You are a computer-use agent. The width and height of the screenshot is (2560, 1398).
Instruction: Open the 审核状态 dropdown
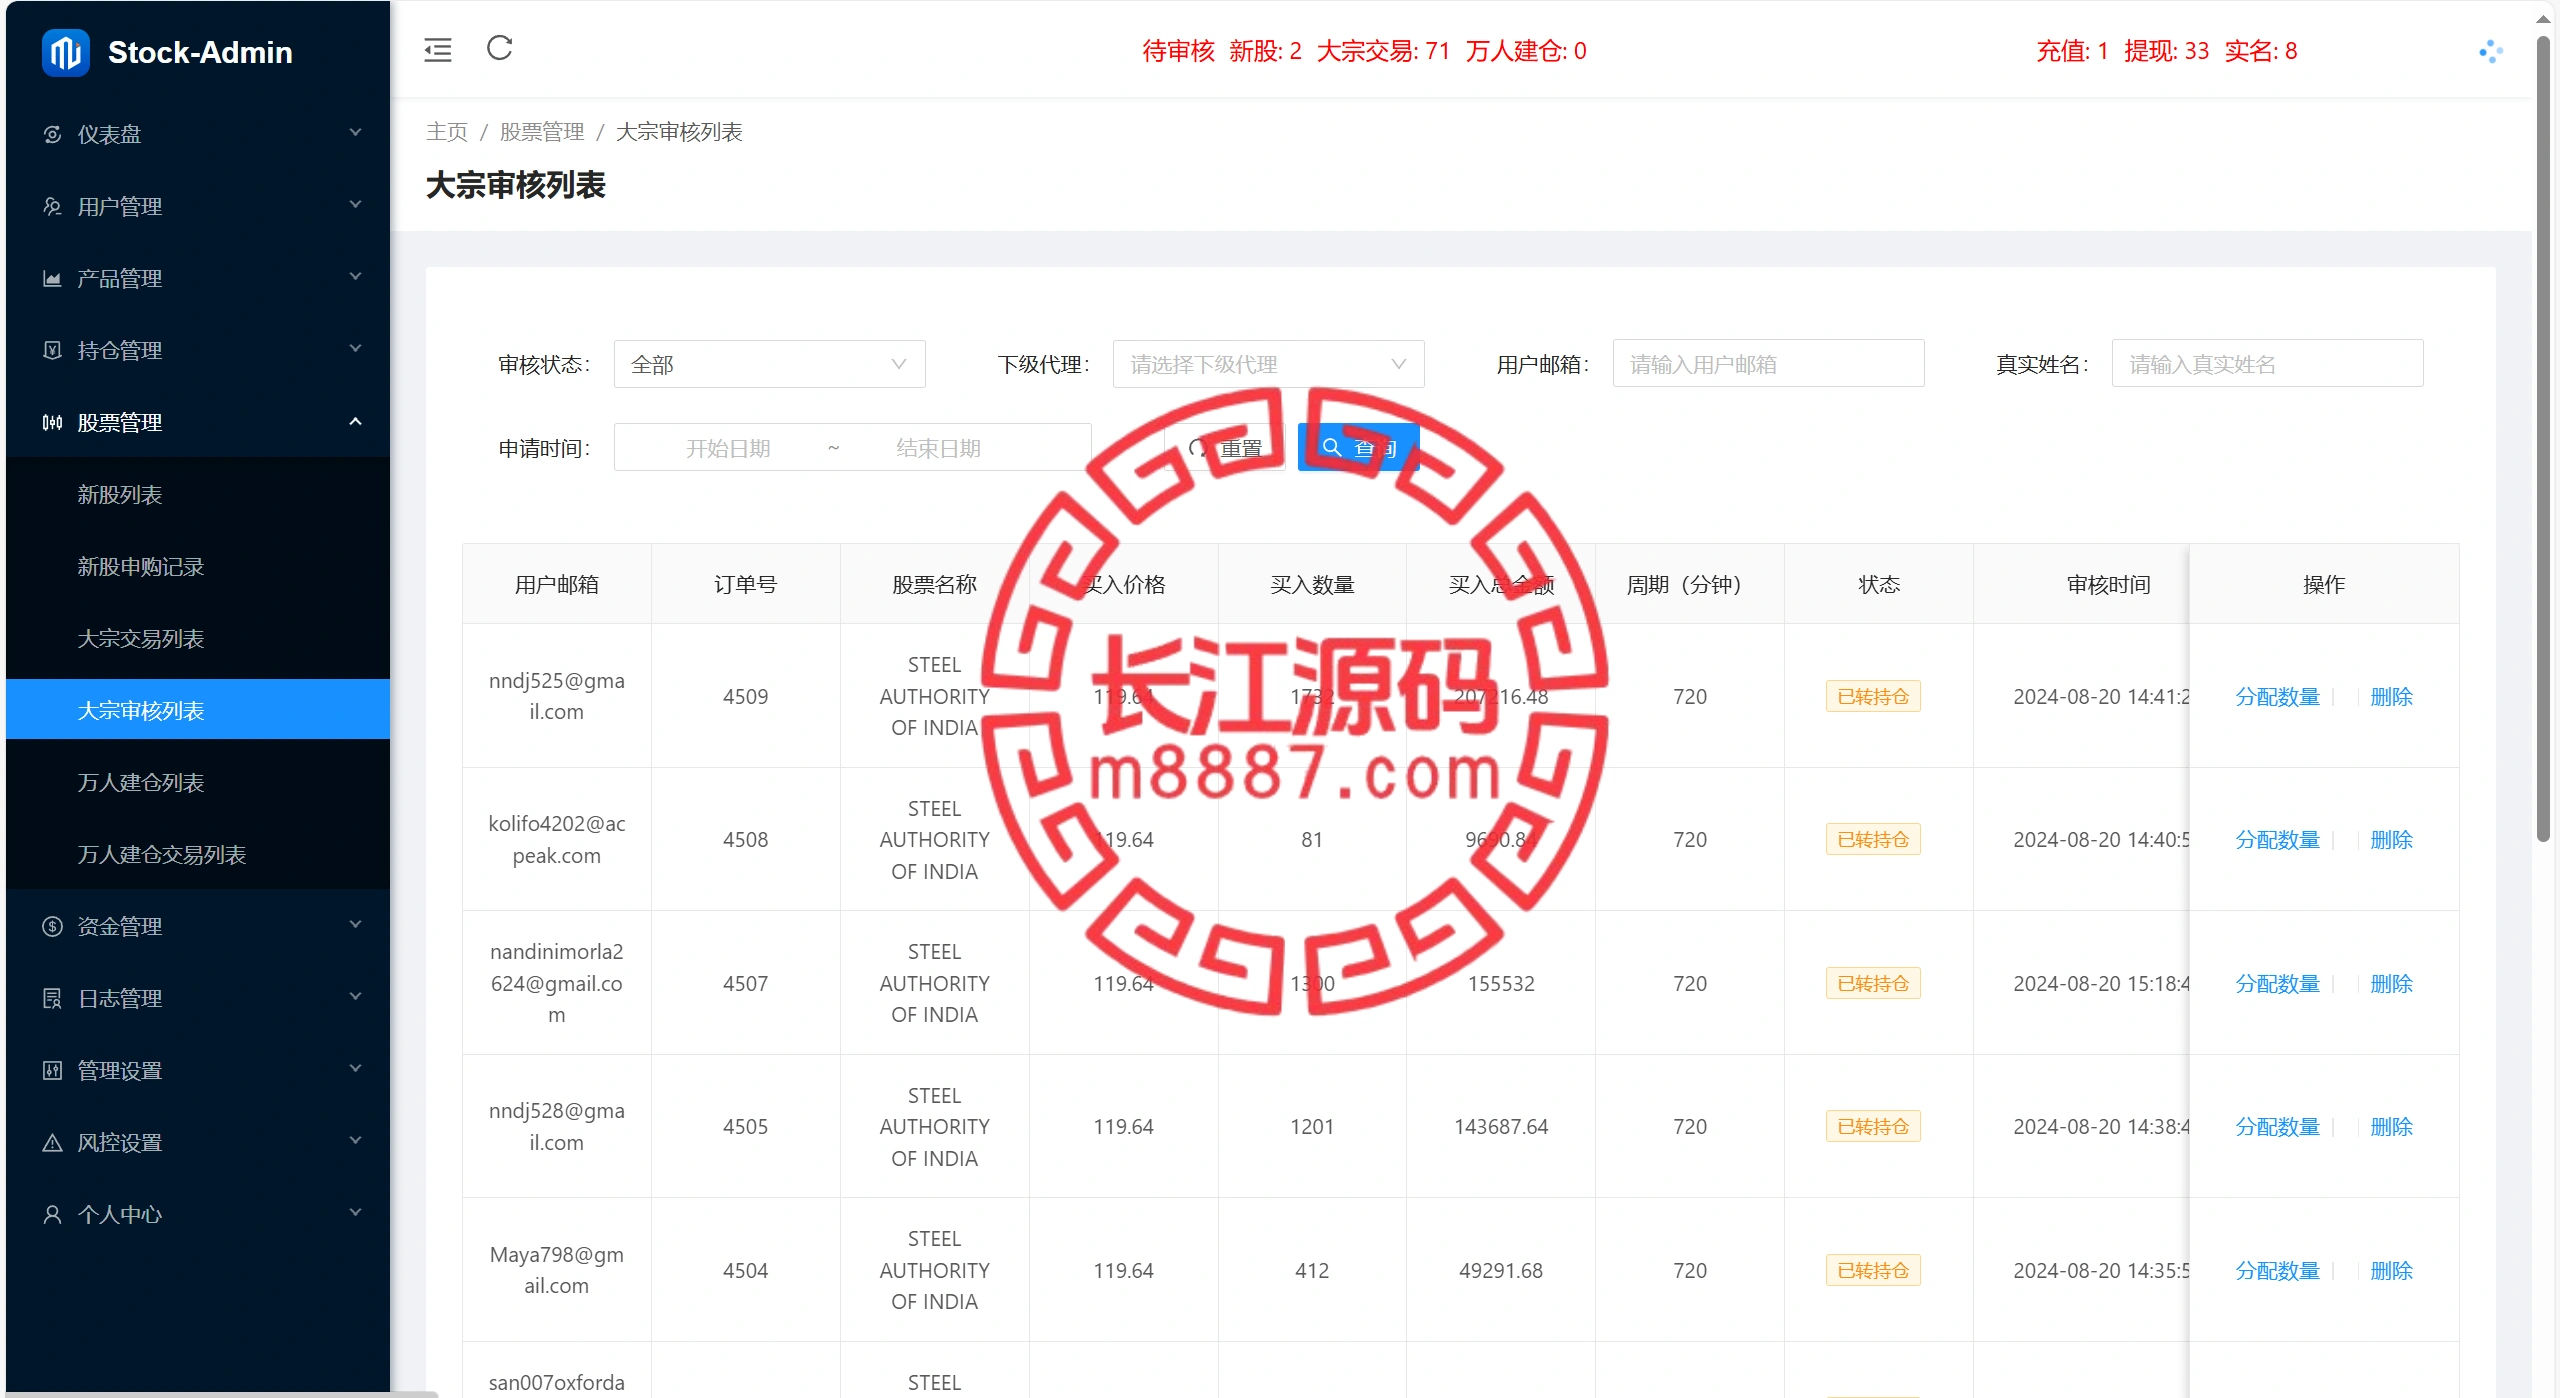pyautogui.click(x=768, y=364)
